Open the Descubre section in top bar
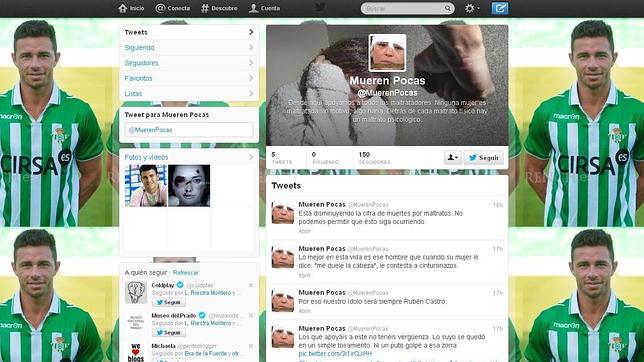 219,8
